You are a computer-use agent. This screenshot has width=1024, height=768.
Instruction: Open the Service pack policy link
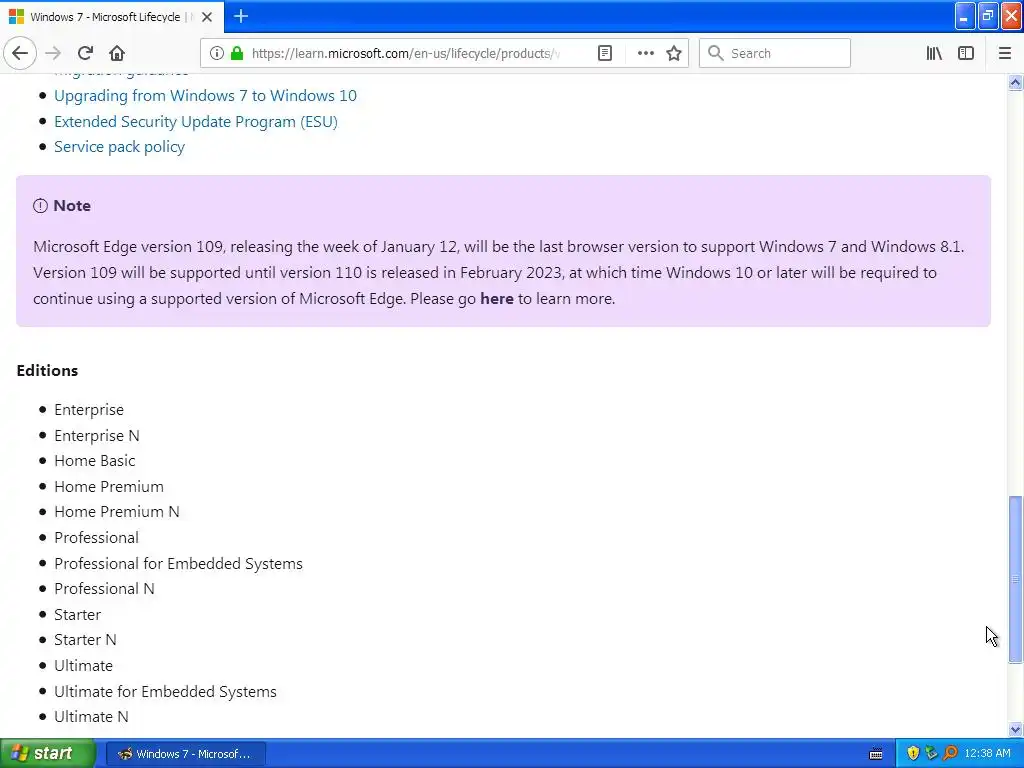point(120,147)
